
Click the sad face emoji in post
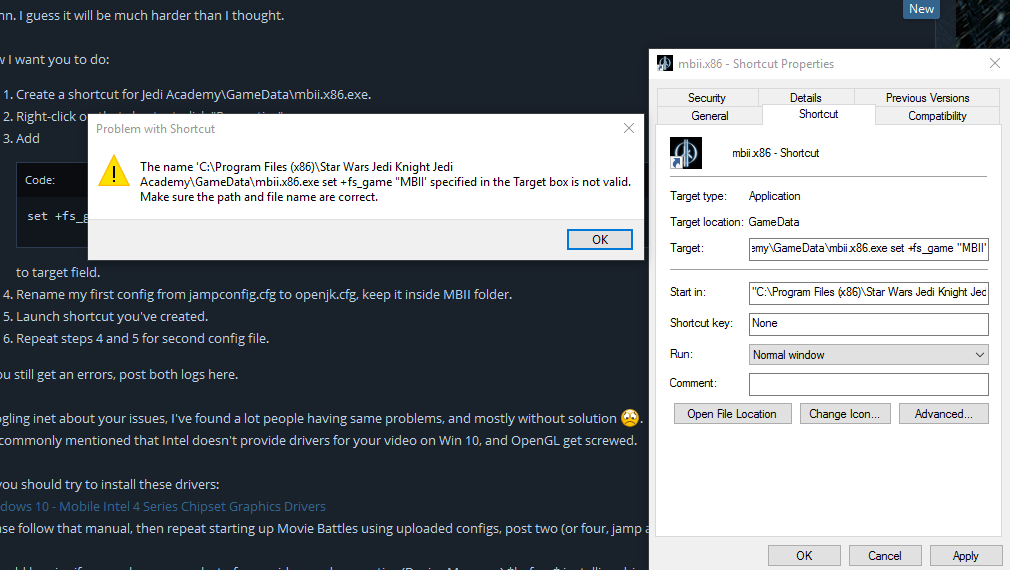(x=629, y=418)
